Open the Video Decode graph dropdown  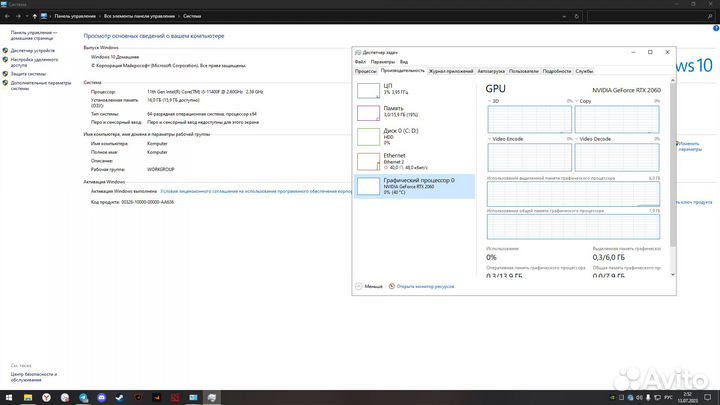pos(577,139)
